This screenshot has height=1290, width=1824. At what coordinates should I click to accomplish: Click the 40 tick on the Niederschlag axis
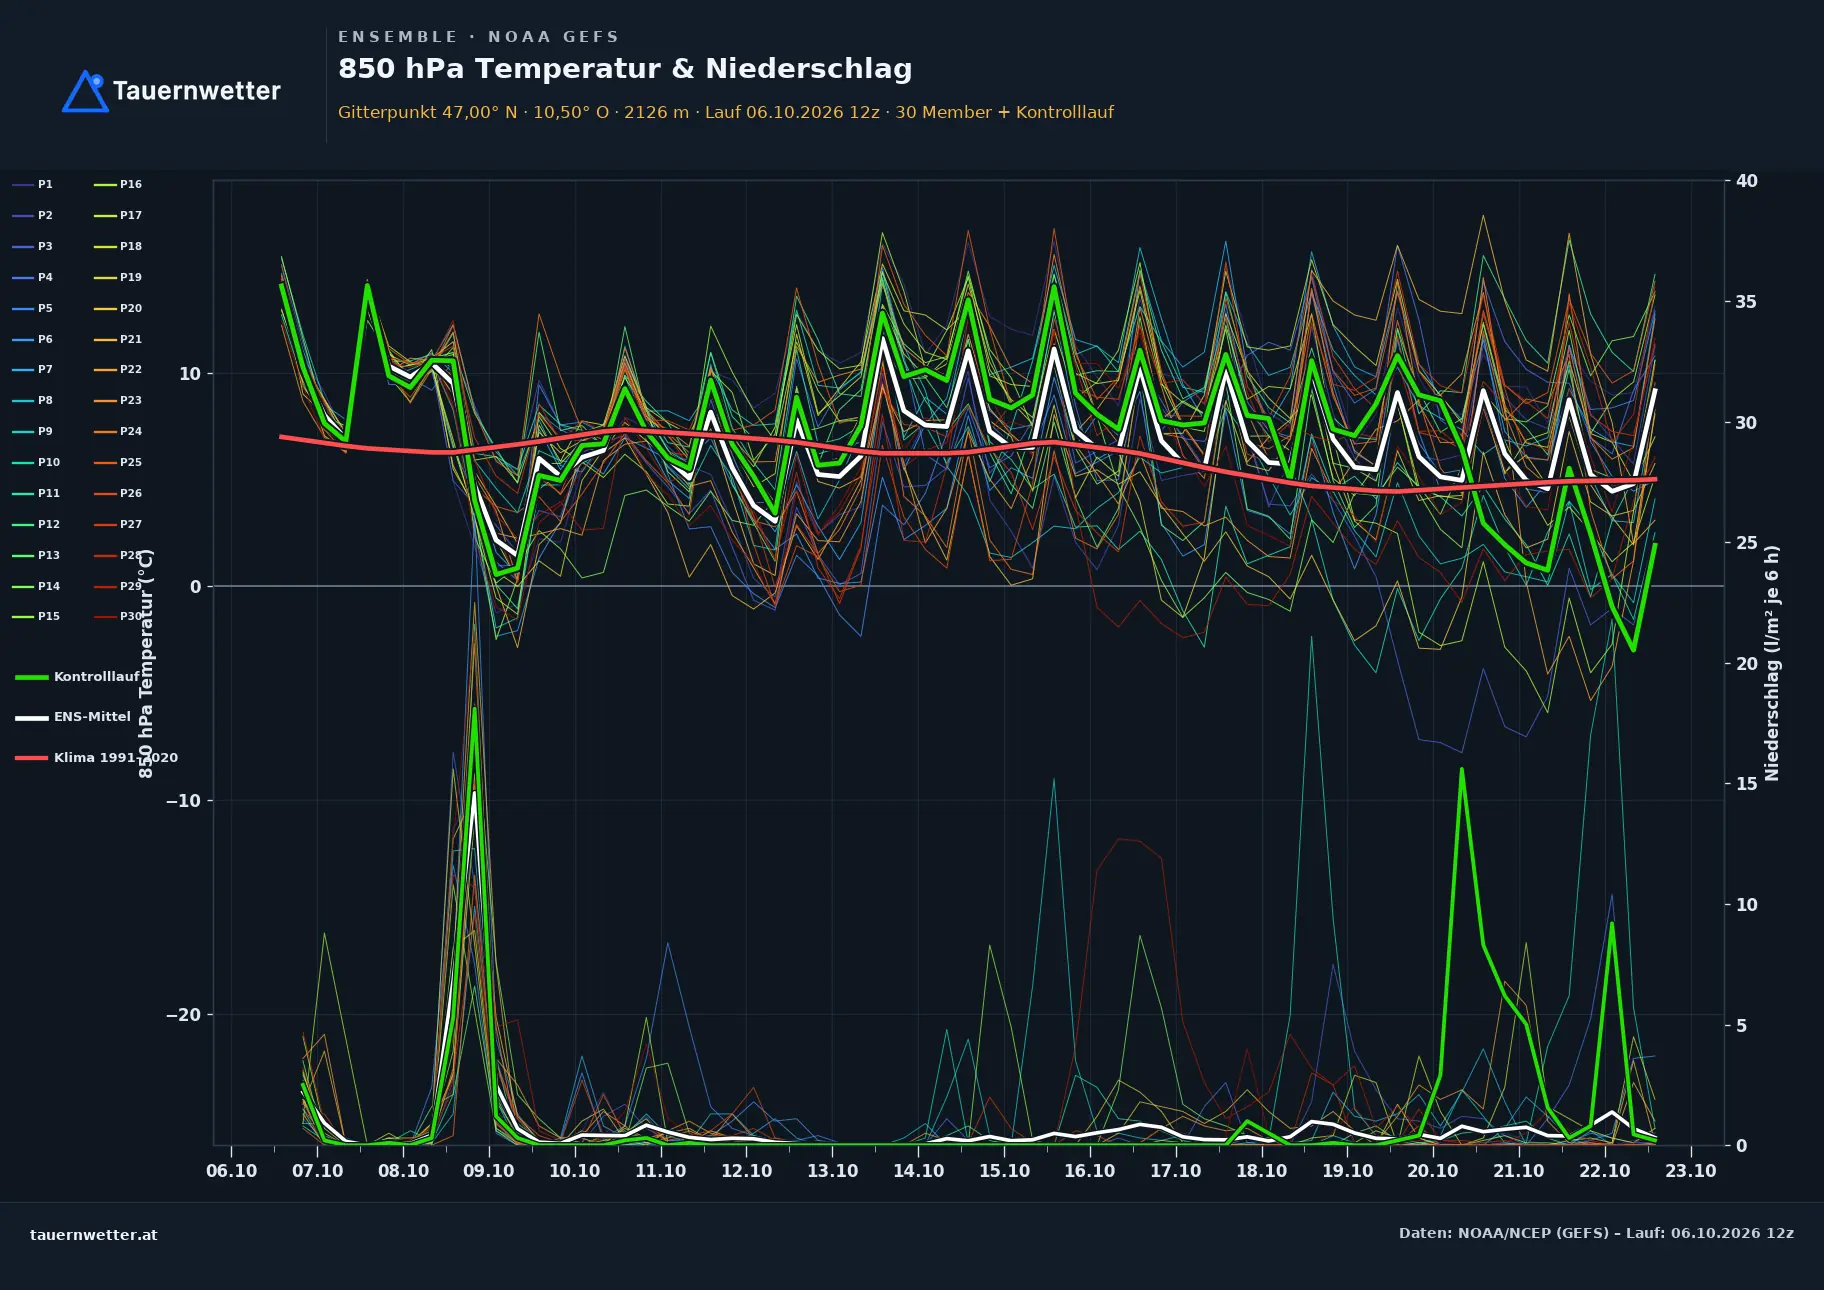click(x=1746, y=181)
